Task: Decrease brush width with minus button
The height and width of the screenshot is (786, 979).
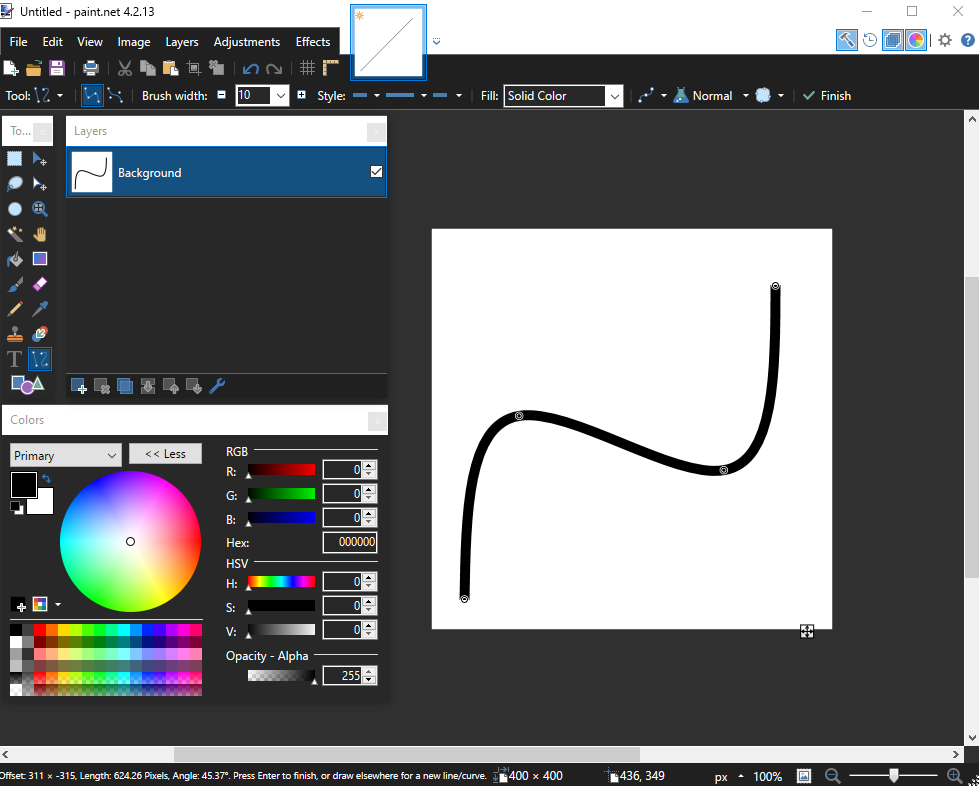Action: tap(221, 95)
